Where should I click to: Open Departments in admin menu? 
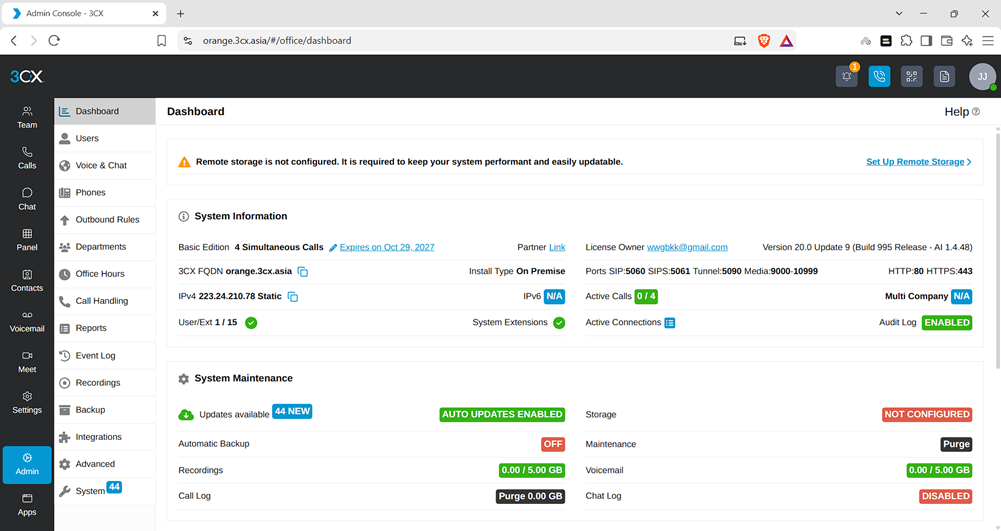tap(105, 247)
